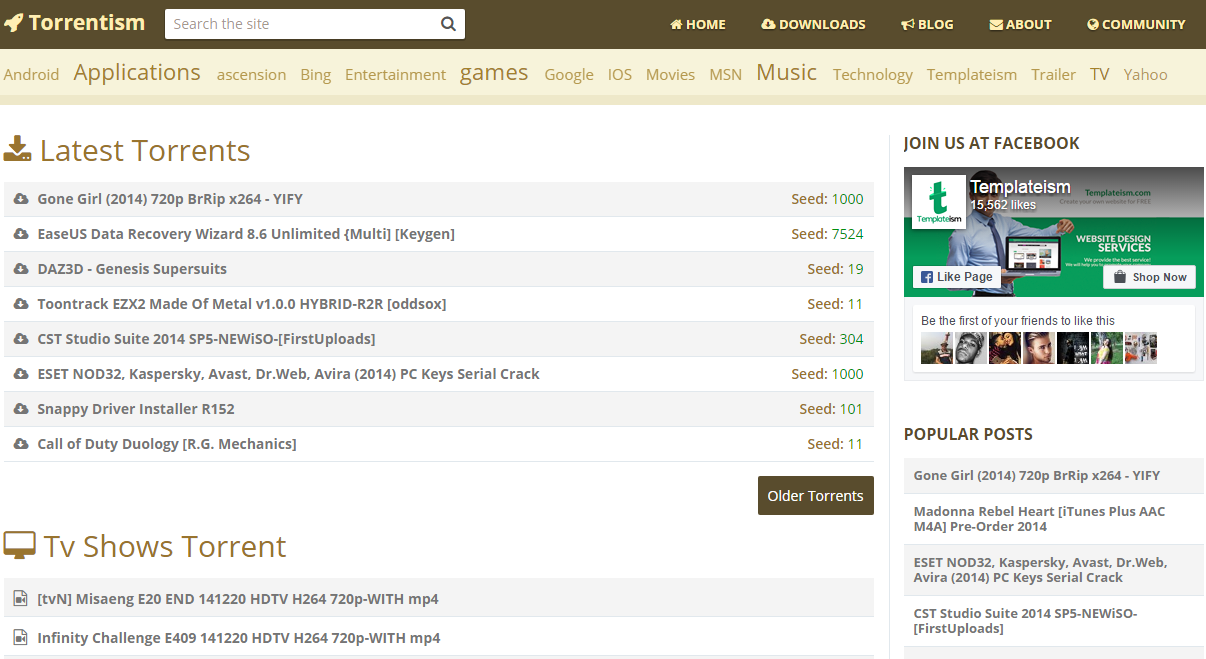Open popular post Madonna Rebel Heart
Viewport: 1206px width, 659px height.
pos(1039,519)
